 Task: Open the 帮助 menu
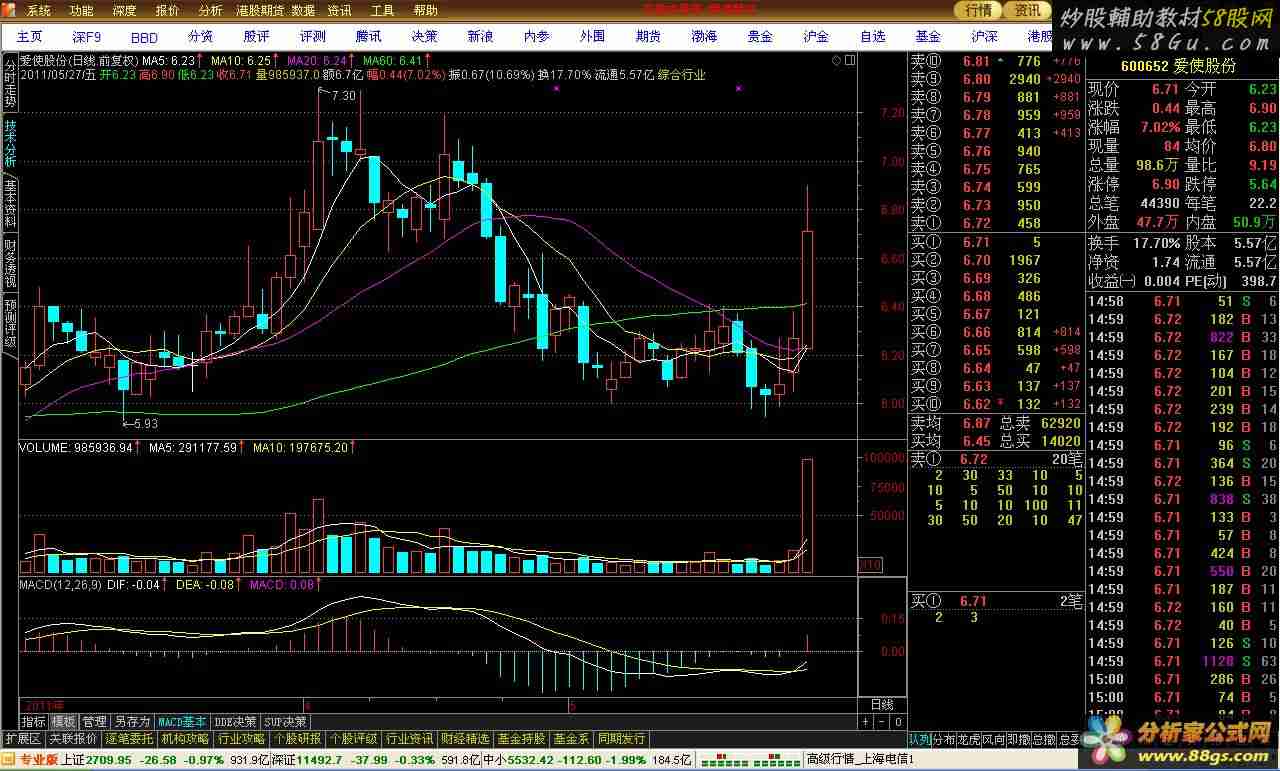coord(425,11)
